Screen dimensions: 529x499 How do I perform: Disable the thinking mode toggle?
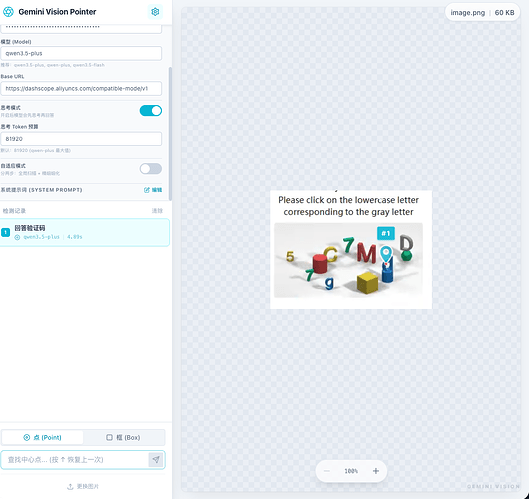point(151,111)
